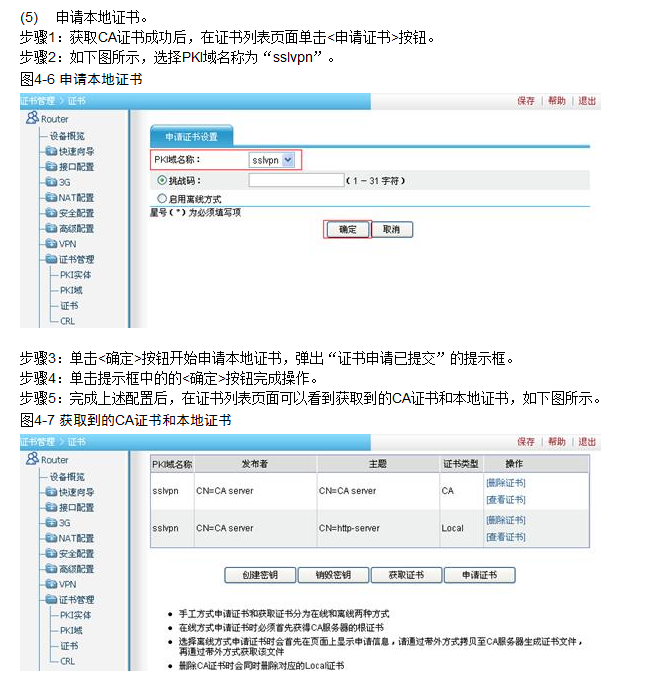Click VPN folder icon in upper tree

[x=51, y=243]
